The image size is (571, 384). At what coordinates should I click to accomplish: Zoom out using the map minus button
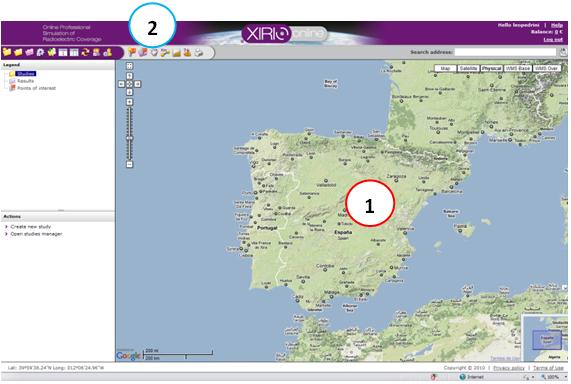click(129, 165)
